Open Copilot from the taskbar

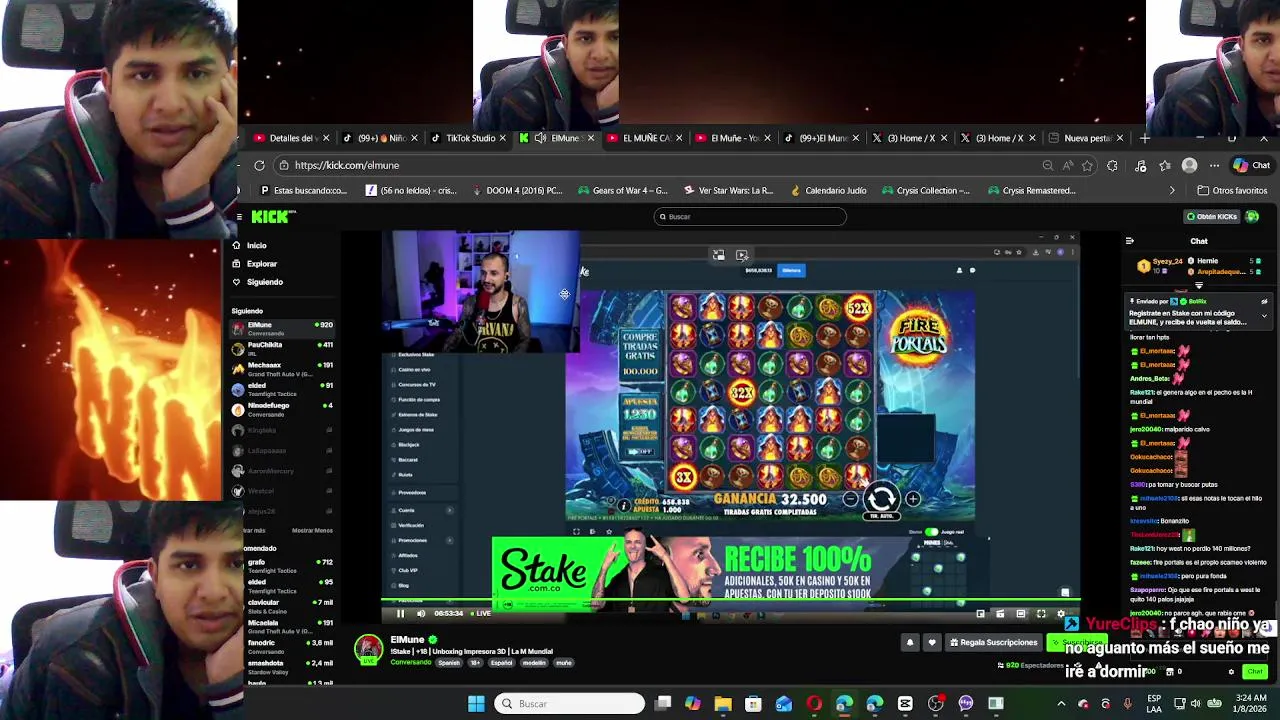(x=692, y=704)
